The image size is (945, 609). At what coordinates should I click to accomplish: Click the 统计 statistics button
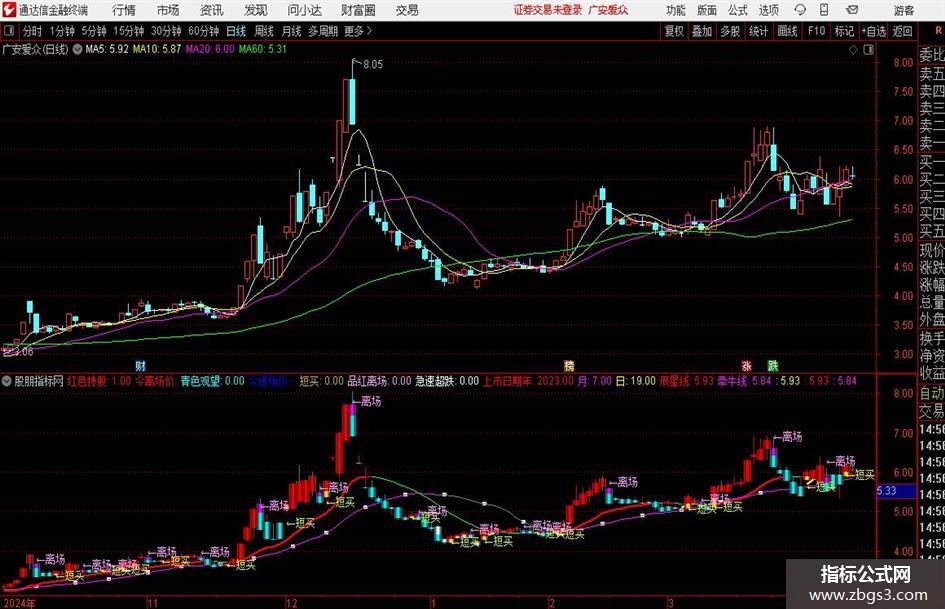tap(758, 31)
